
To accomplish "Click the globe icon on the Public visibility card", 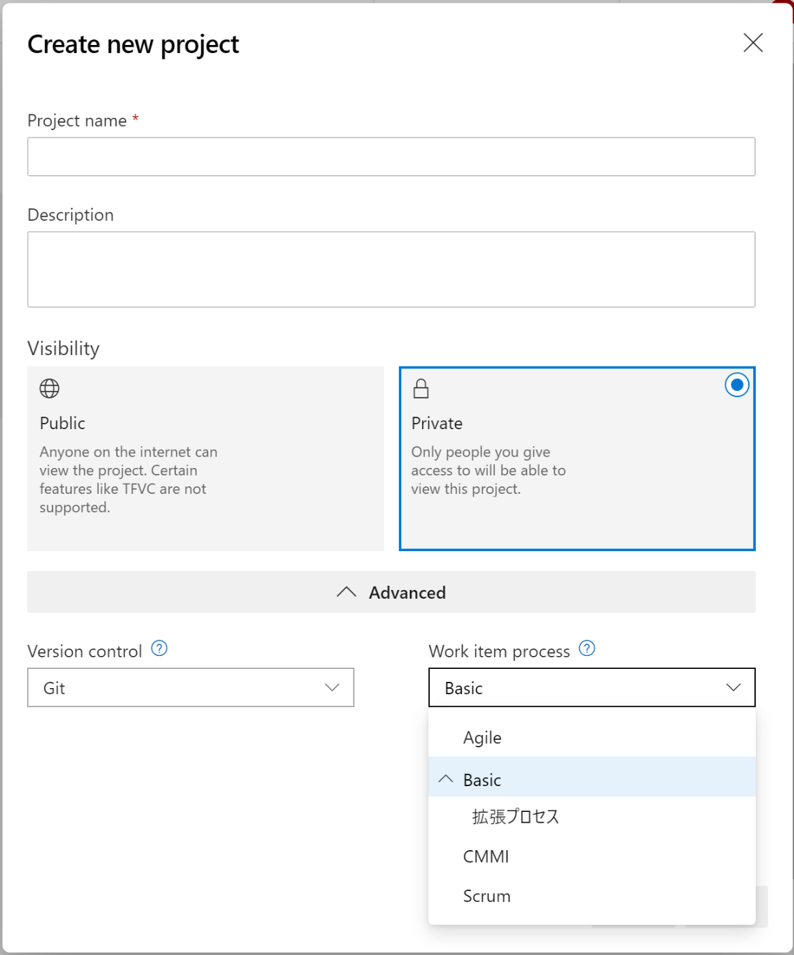I will point(49,388).
